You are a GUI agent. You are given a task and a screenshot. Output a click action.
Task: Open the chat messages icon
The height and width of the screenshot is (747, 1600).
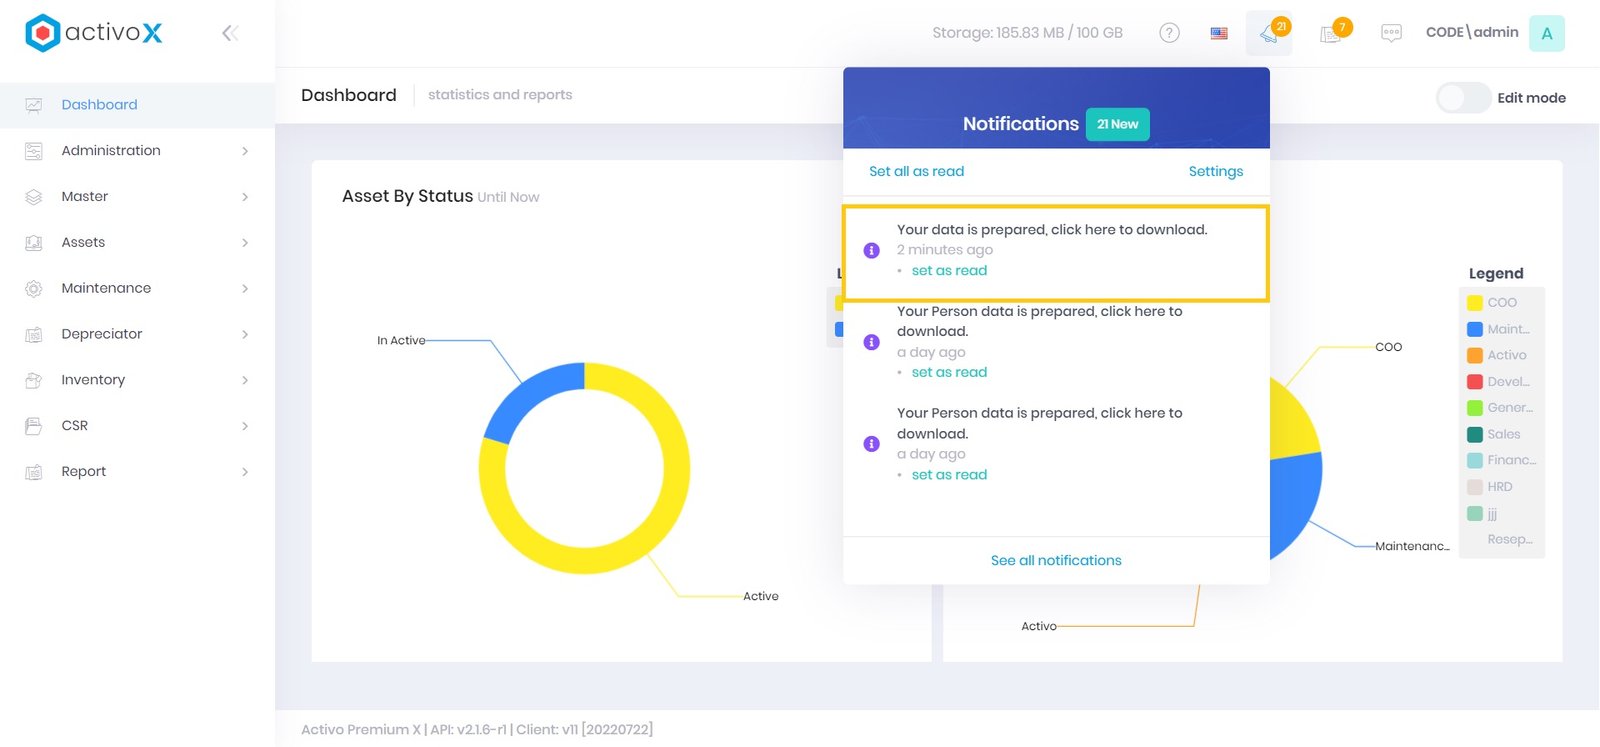[x=1391, y=33]
